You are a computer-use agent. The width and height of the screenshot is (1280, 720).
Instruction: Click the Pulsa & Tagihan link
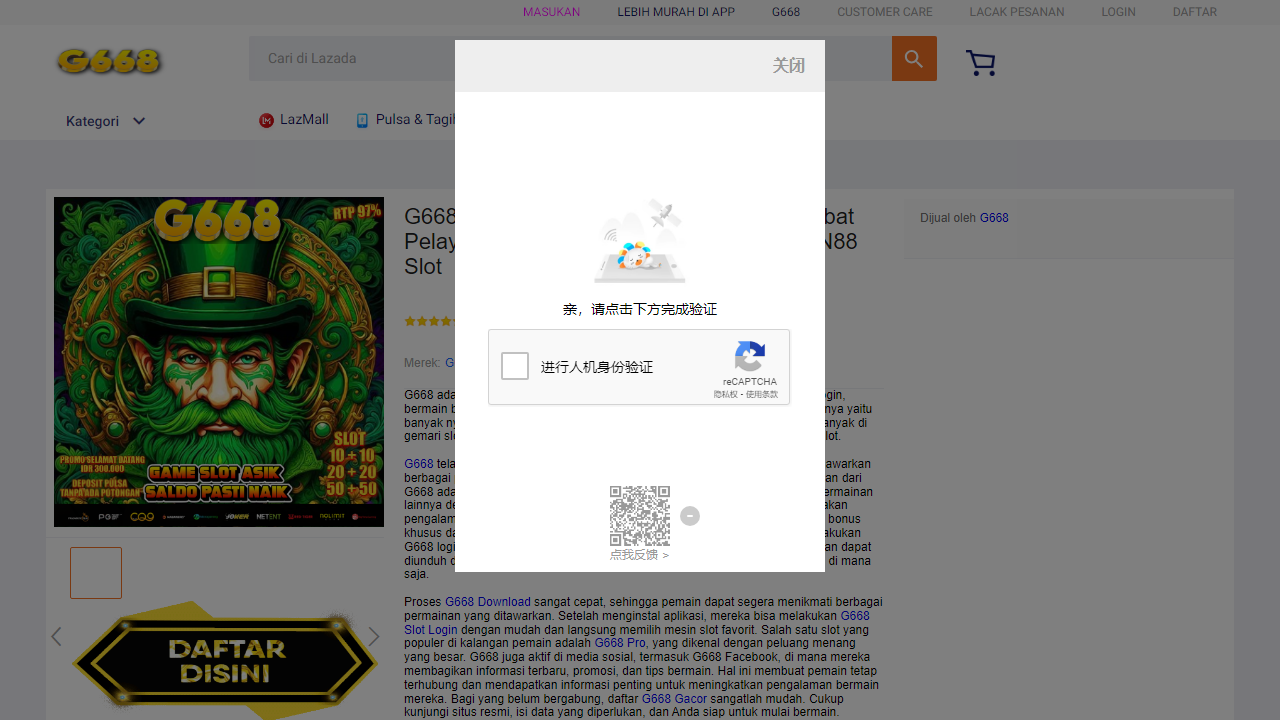[415, 119]
